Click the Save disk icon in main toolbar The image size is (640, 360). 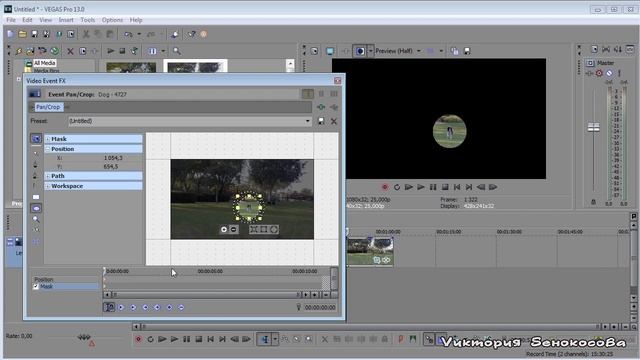(x=34, y=34)
